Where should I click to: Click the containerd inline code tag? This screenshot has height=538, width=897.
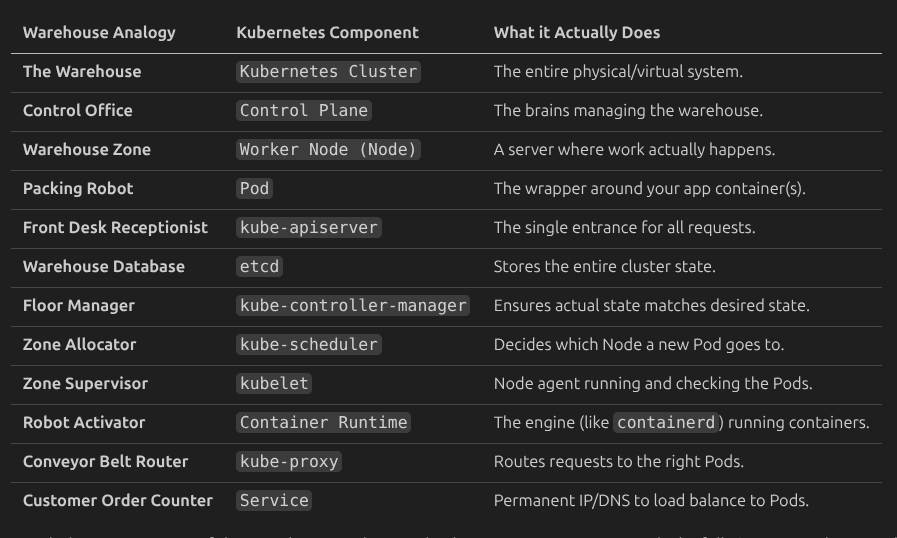666,422
